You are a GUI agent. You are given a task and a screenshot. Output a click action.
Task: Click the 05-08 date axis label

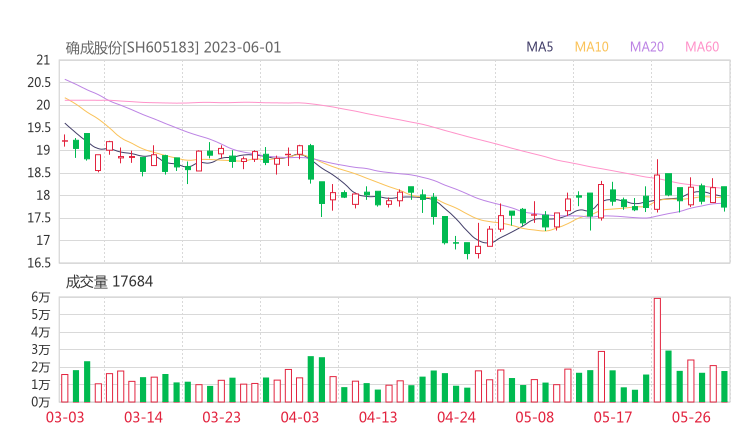535,417
